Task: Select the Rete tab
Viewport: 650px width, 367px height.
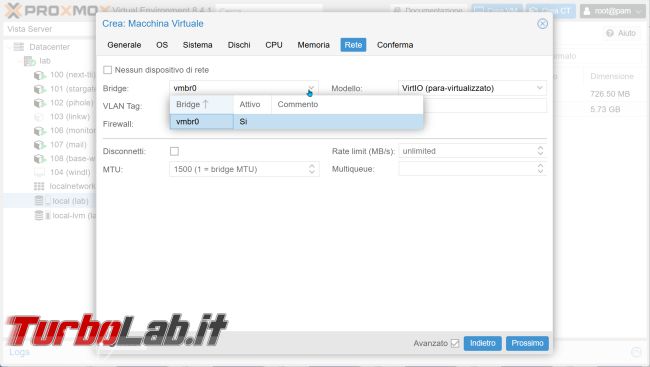Action: tap(353, 45)
